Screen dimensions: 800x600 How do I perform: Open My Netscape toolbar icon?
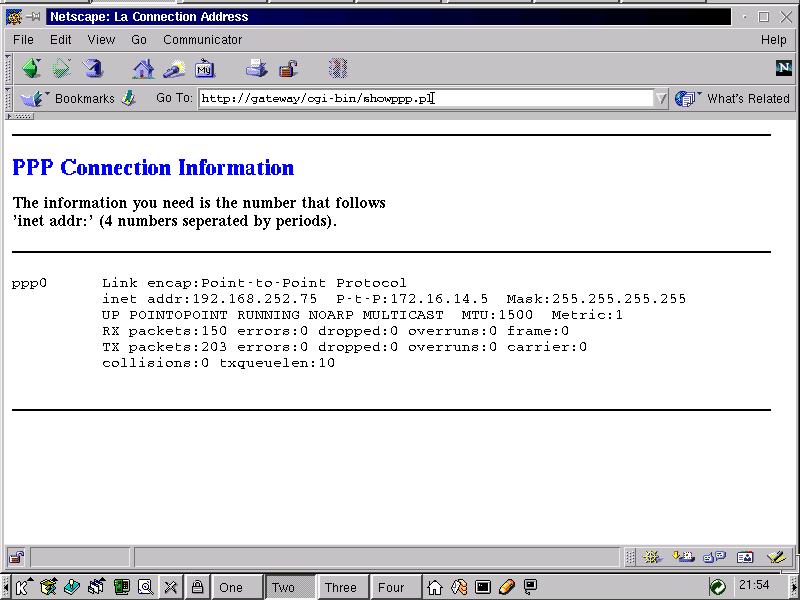pyautogui.click(x=205, y=68)
